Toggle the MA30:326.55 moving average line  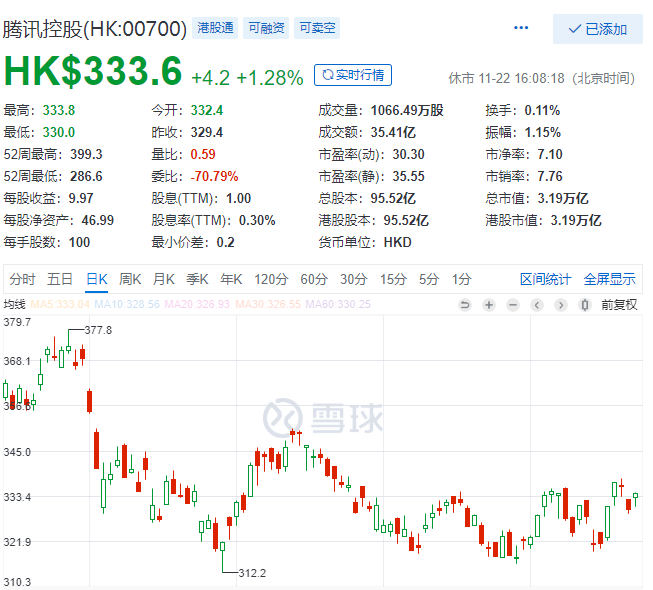click(x=268, y=304)
